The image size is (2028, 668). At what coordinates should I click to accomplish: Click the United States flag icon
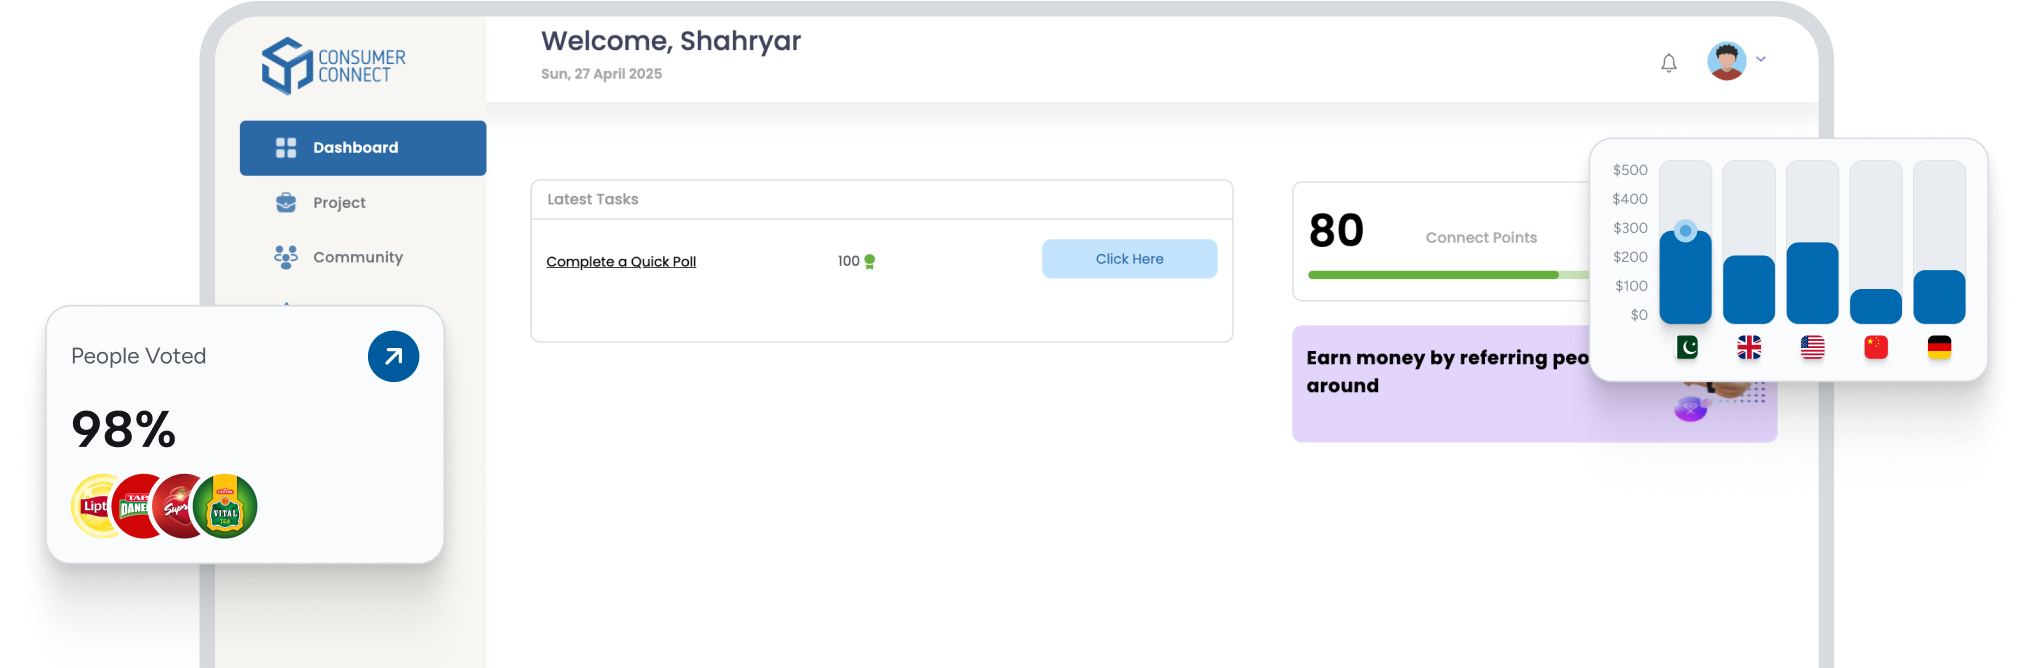(x=1812, y=347)
